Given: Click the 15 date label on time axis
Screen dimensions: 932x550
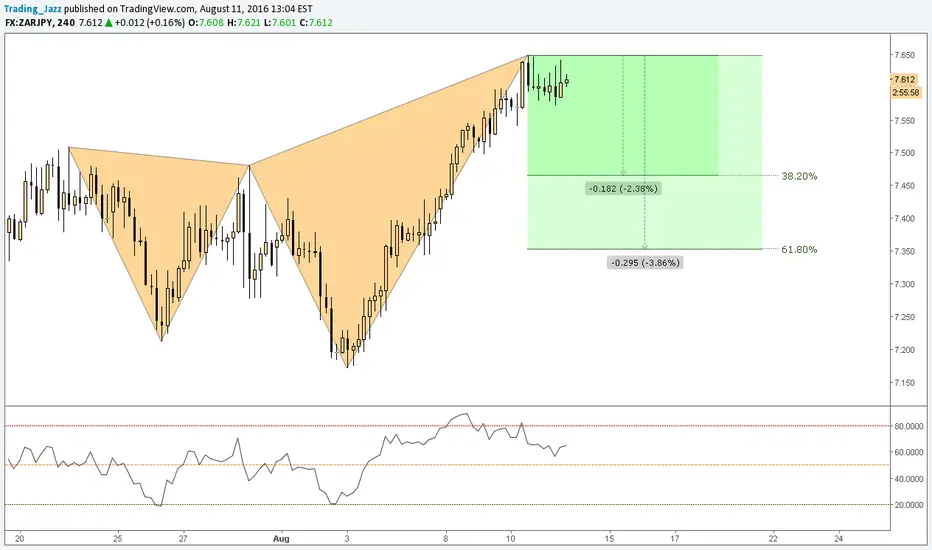Looking at the screenshot, I should coord(609,539).
